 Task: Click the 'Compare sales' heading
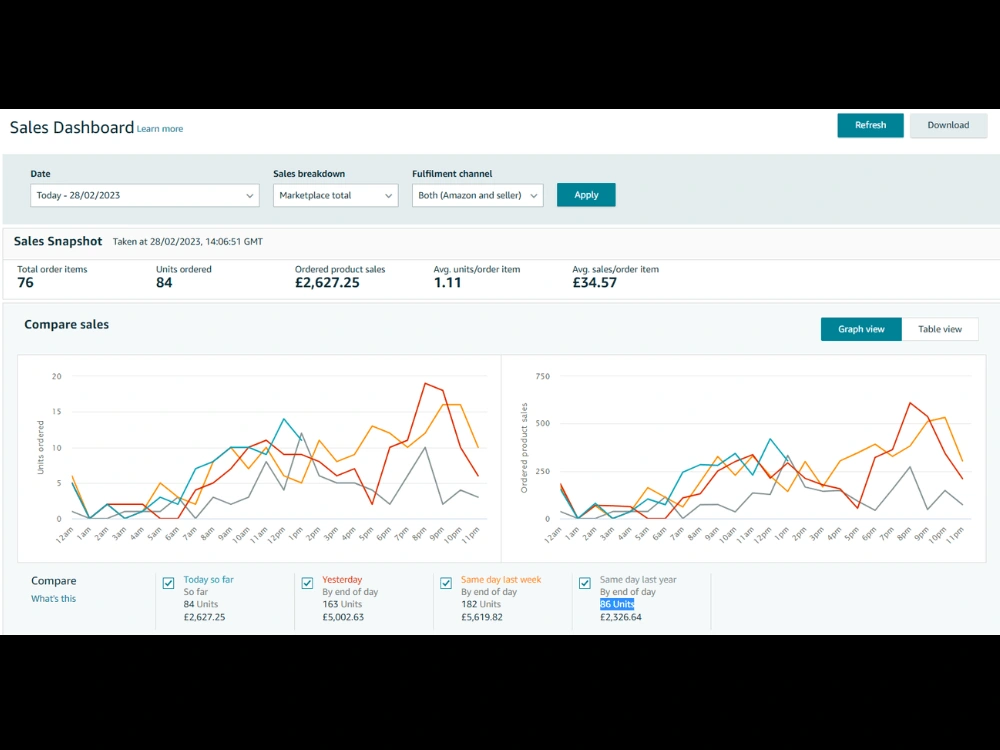(x=66, y=325)
